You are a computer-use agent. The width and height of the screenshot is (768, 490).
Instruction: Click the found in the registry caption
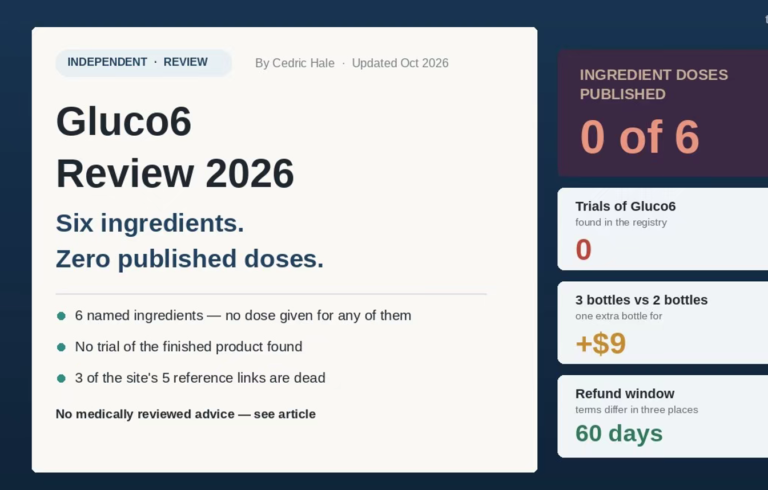pos(621,222)
